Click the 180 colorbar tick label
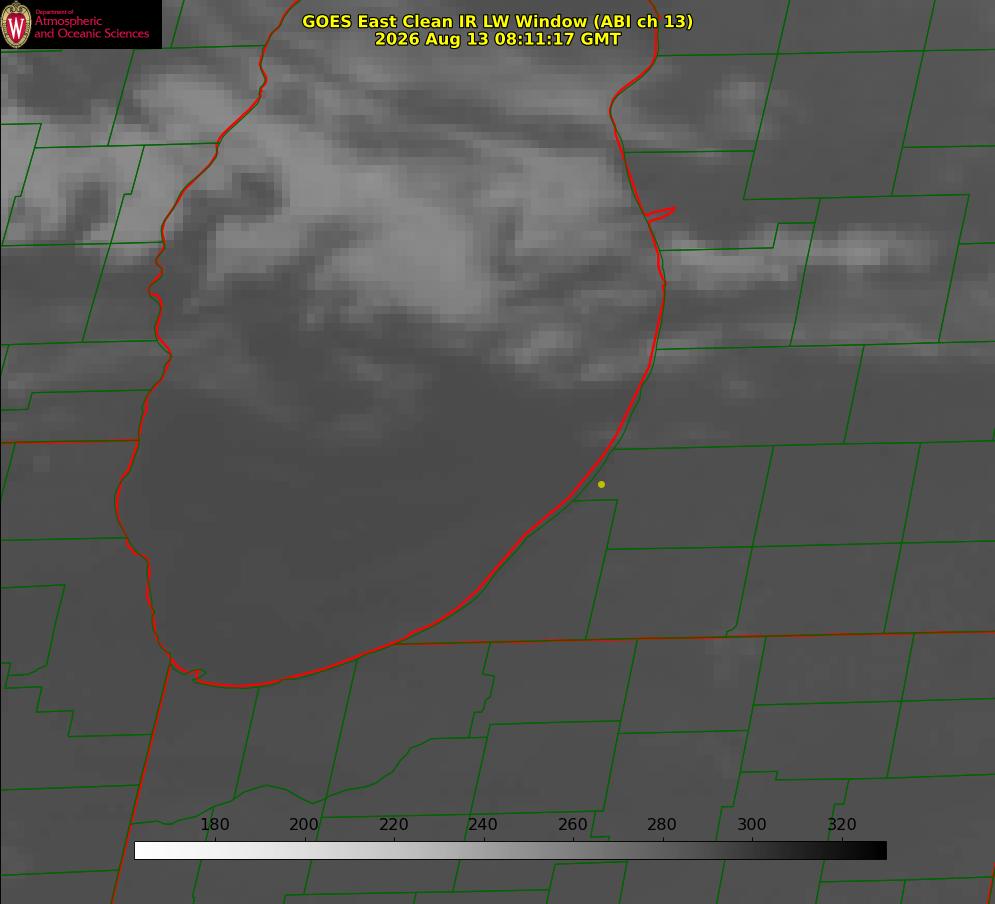 [x=214, y=824]
